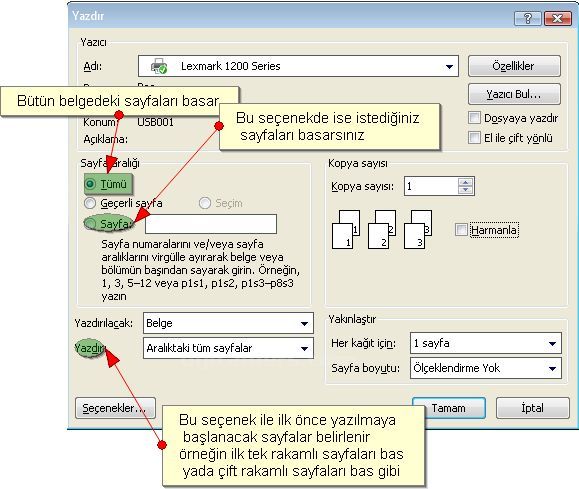Select the Sayfa radio button
The height and width of the screenshot is (489, 579).
[90, 223]
